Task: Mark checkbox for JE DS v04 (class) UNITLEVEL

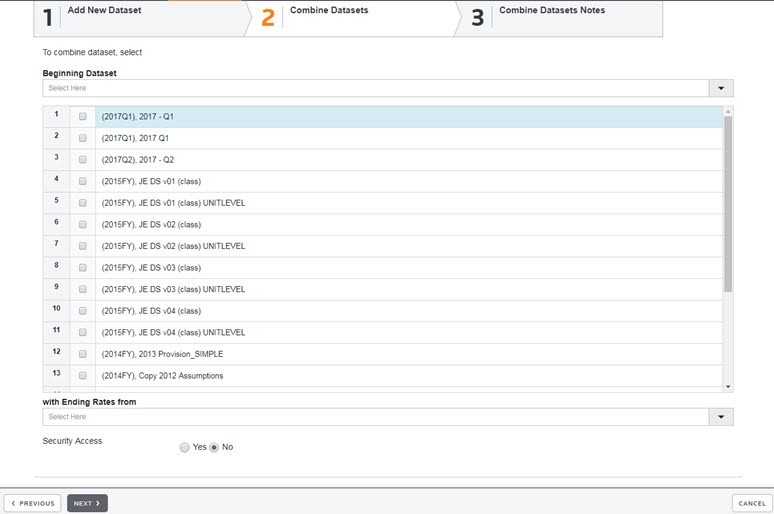Action: (x=83, y=332)
